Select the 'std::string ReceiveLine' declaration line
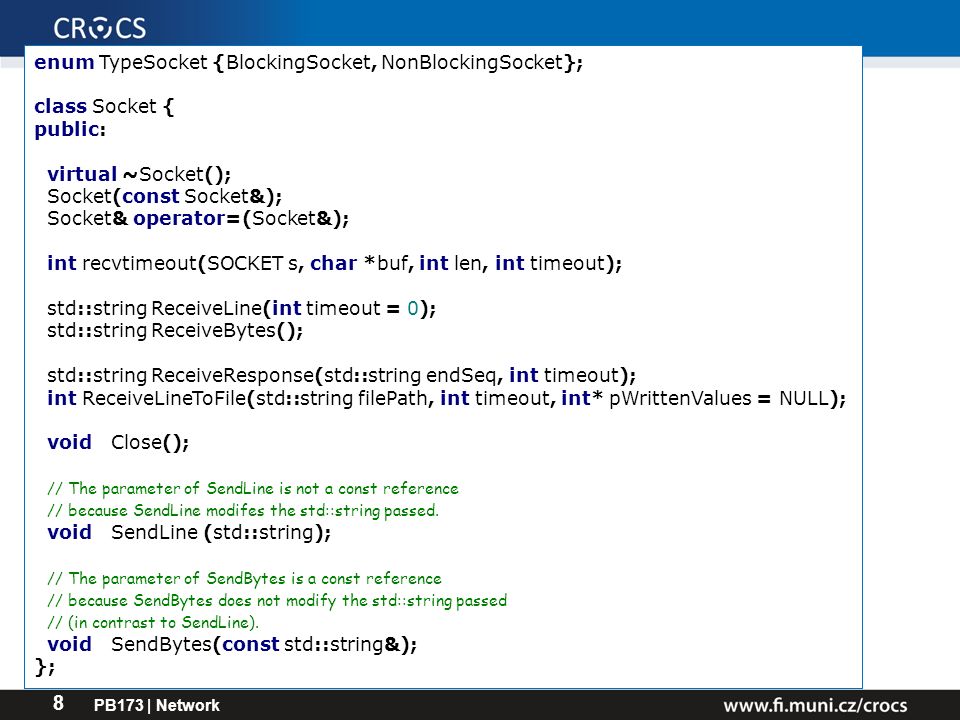The width and height of the screenshot is (960, 720). [241, 308]
